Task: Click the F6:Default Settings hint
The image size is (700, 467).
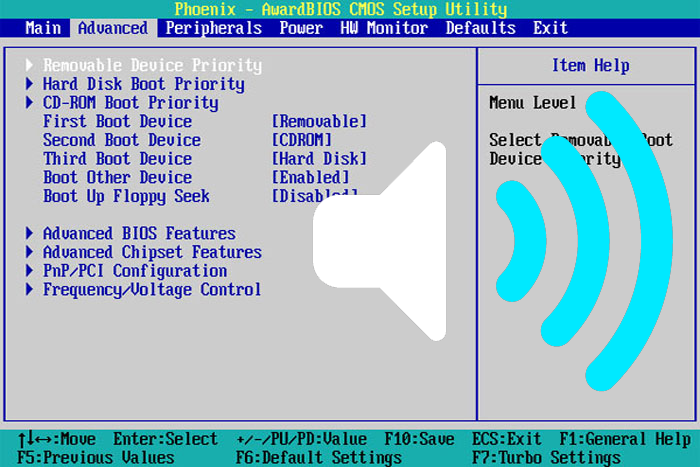Action: (319, 458)
